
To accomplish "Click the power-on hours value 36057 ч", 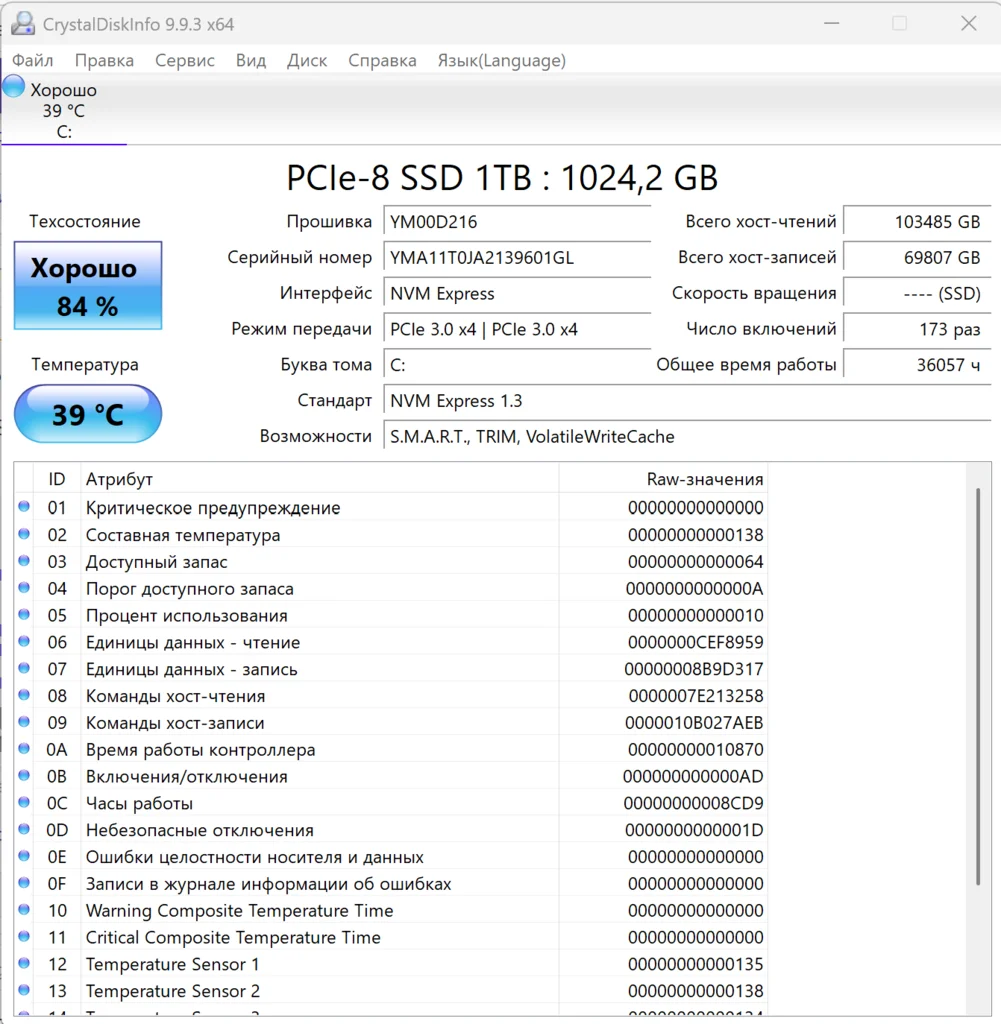I will (x=917, y=365).
